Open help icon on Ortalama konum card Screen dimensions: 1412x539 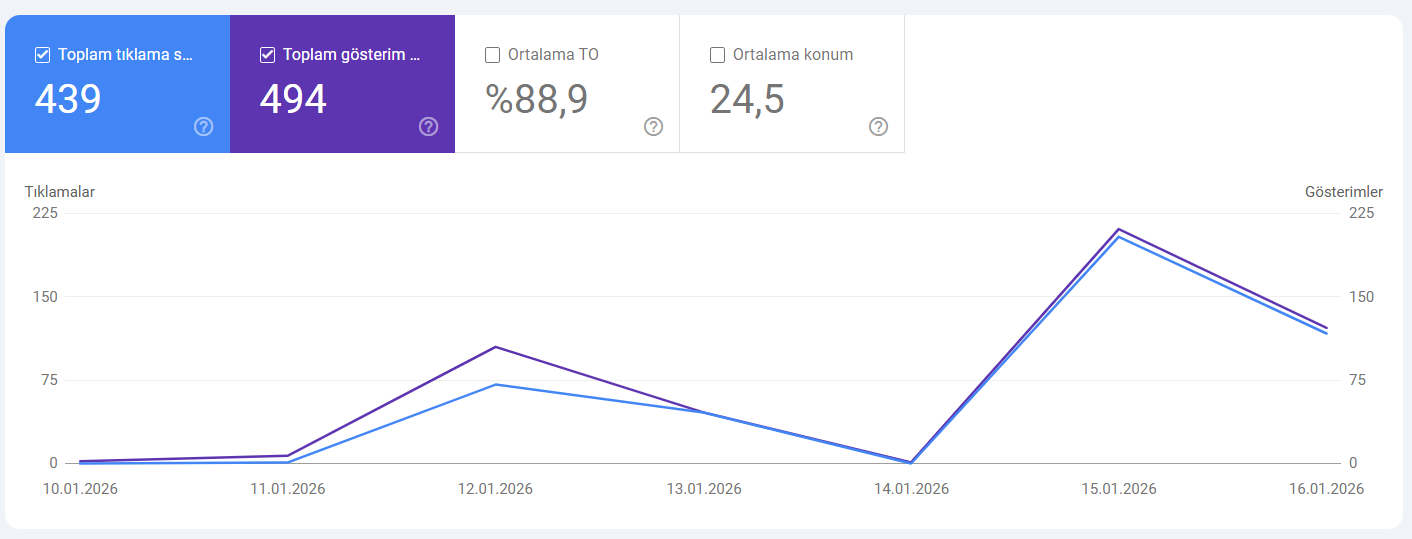point(879,126)
